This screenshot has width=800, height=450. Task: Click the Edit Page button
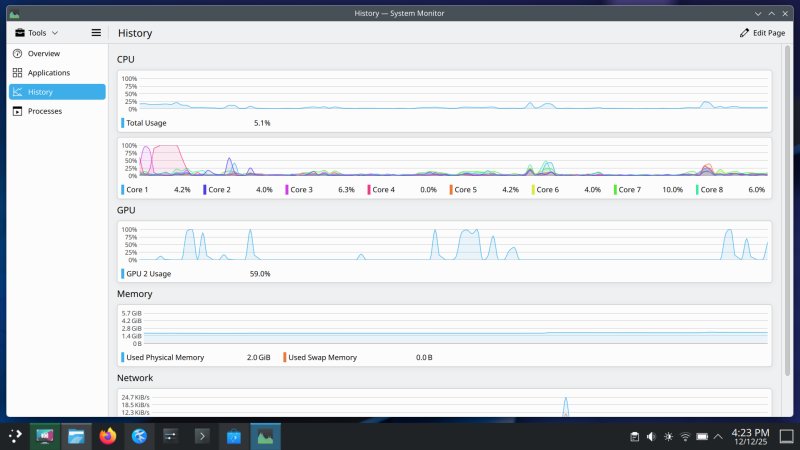click(762, 33)
